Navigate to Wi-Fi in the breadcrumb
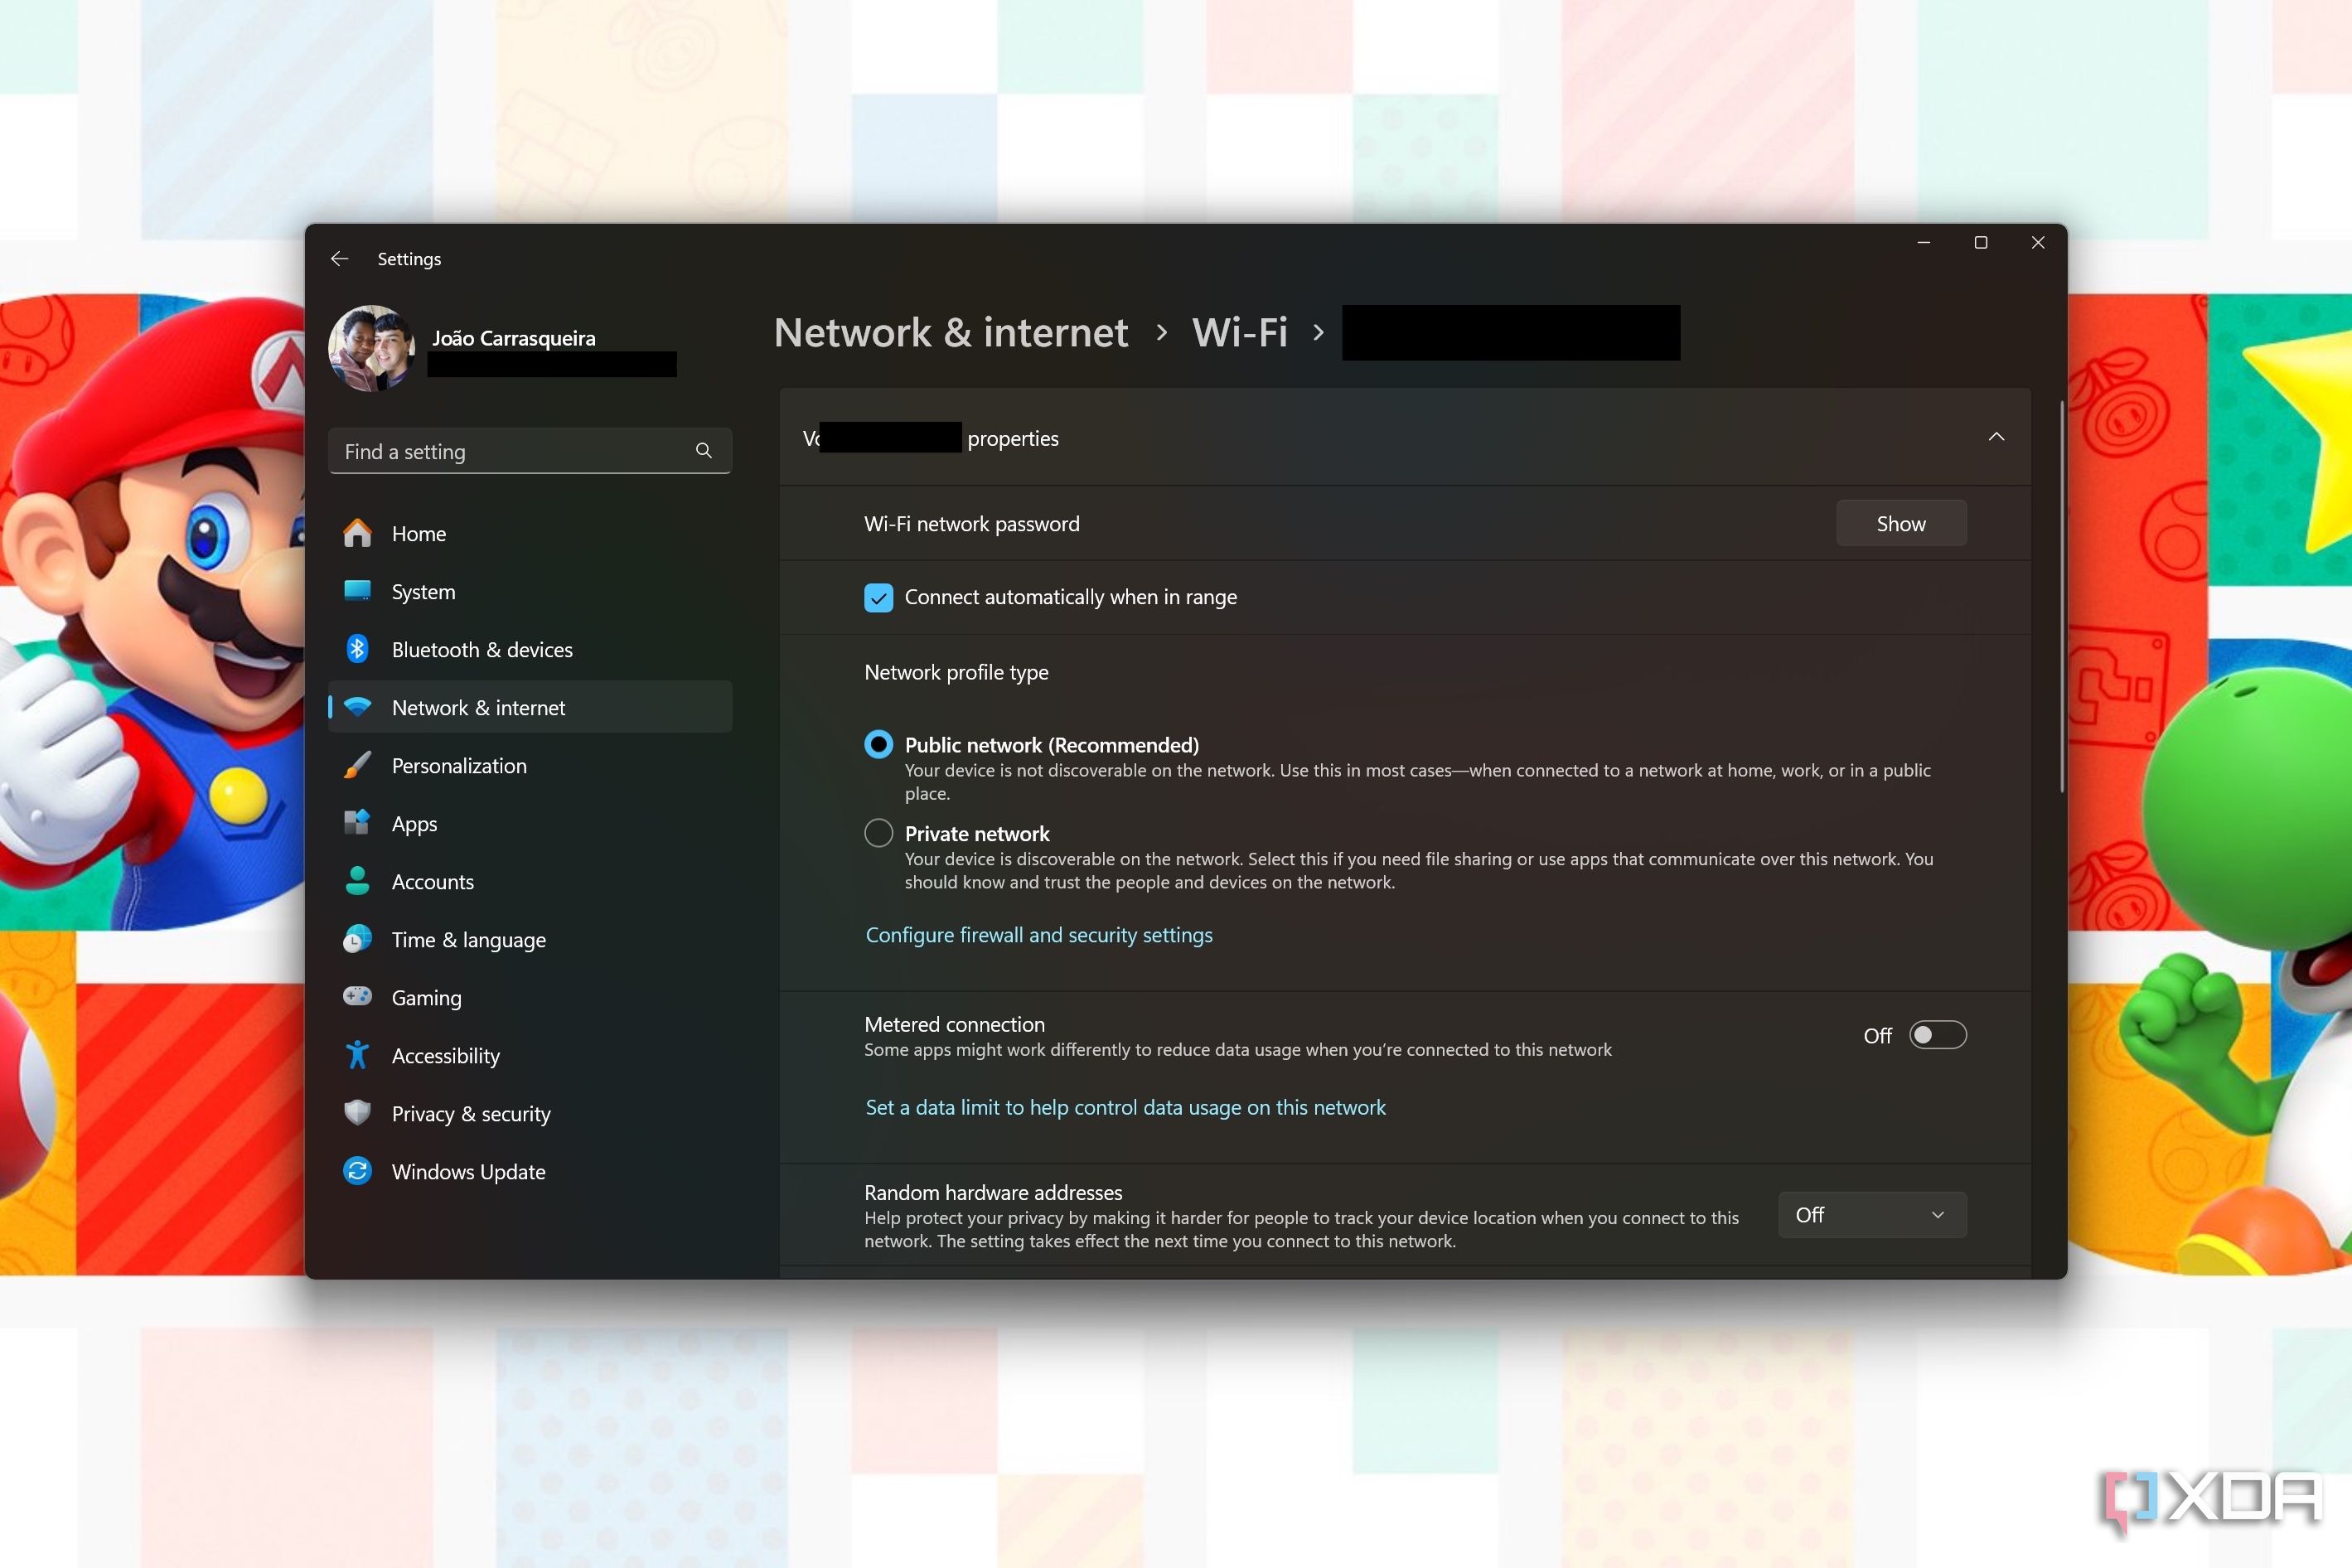This screenshot has height=1568, width=2352. pos(1239,332)
